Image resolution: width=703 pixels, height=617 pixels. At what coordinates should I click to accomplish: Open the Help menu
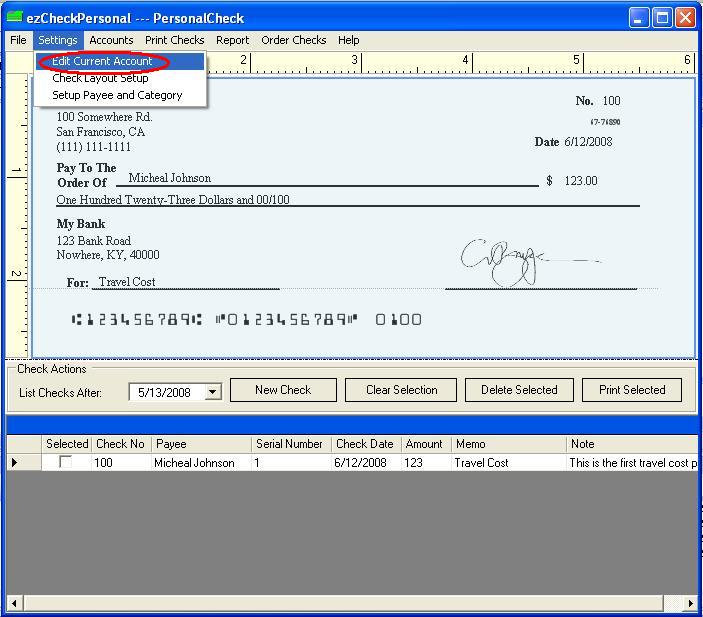pos(348,40)
